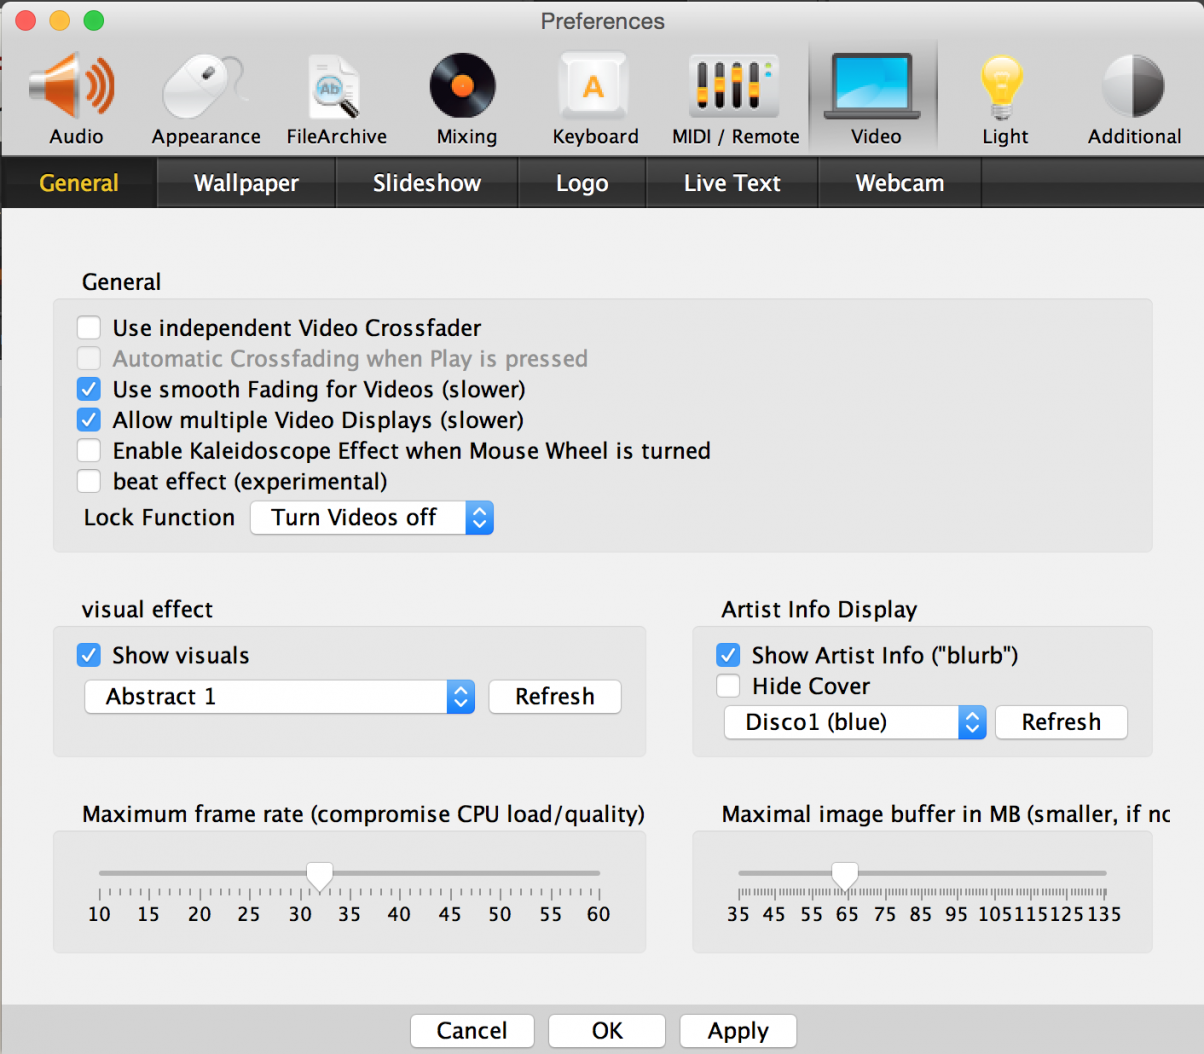1204x1054 pixels.
Task: Switch to the Wallpaper tab
Action: click(x=246, y=183)
